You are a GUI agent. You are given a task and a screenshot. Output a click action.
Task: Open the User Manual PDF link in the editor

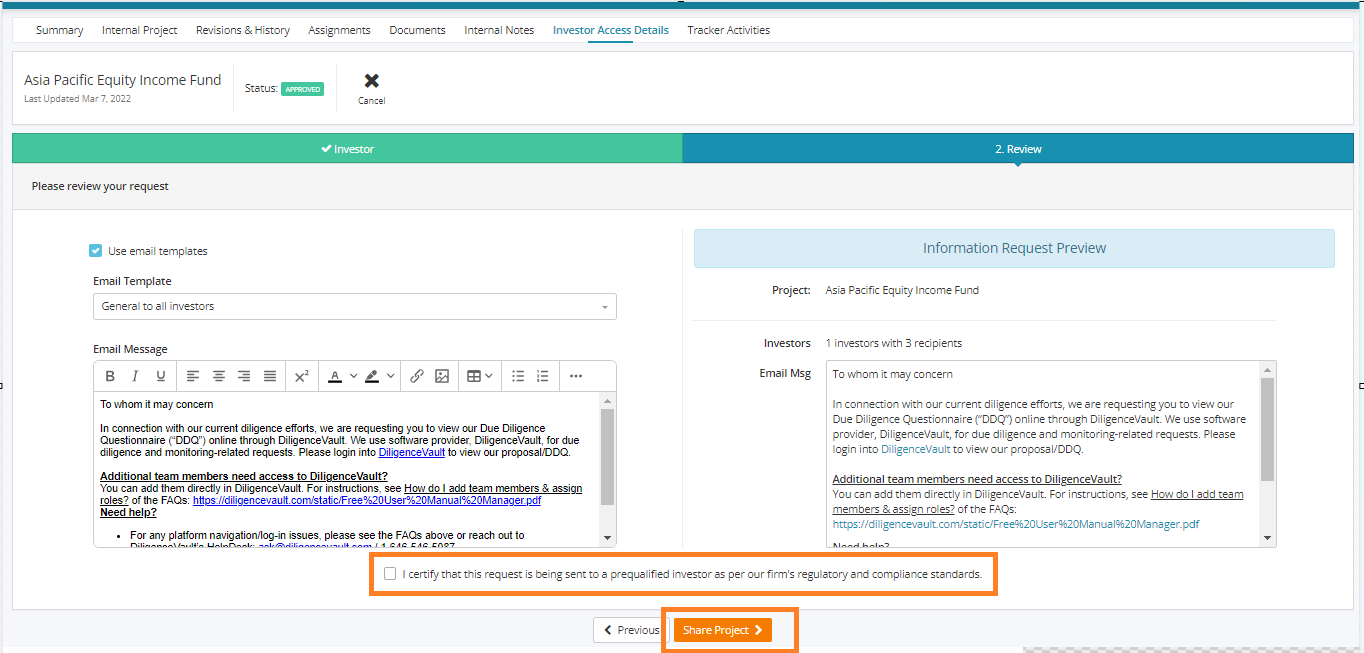pyautogui.click(x=367, y=500)
